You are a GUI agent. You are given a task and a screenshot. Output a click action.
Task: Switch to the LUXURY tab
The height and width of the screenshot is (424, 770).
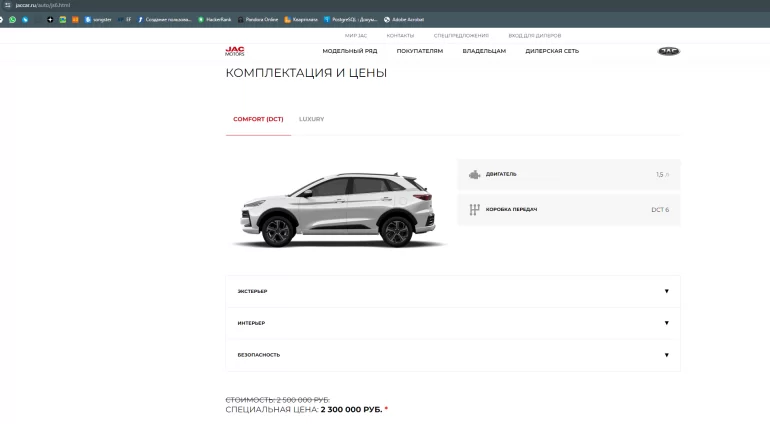(x=311, y=119)
